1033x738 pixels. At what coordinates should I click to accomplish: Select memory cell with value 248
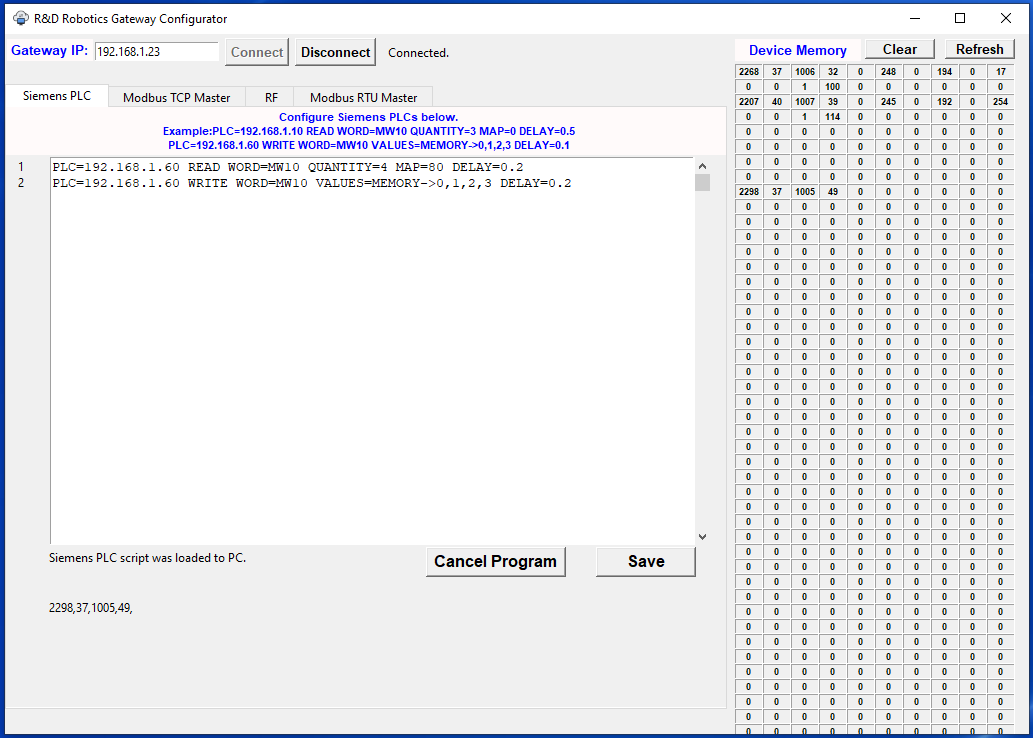[888, 72]
